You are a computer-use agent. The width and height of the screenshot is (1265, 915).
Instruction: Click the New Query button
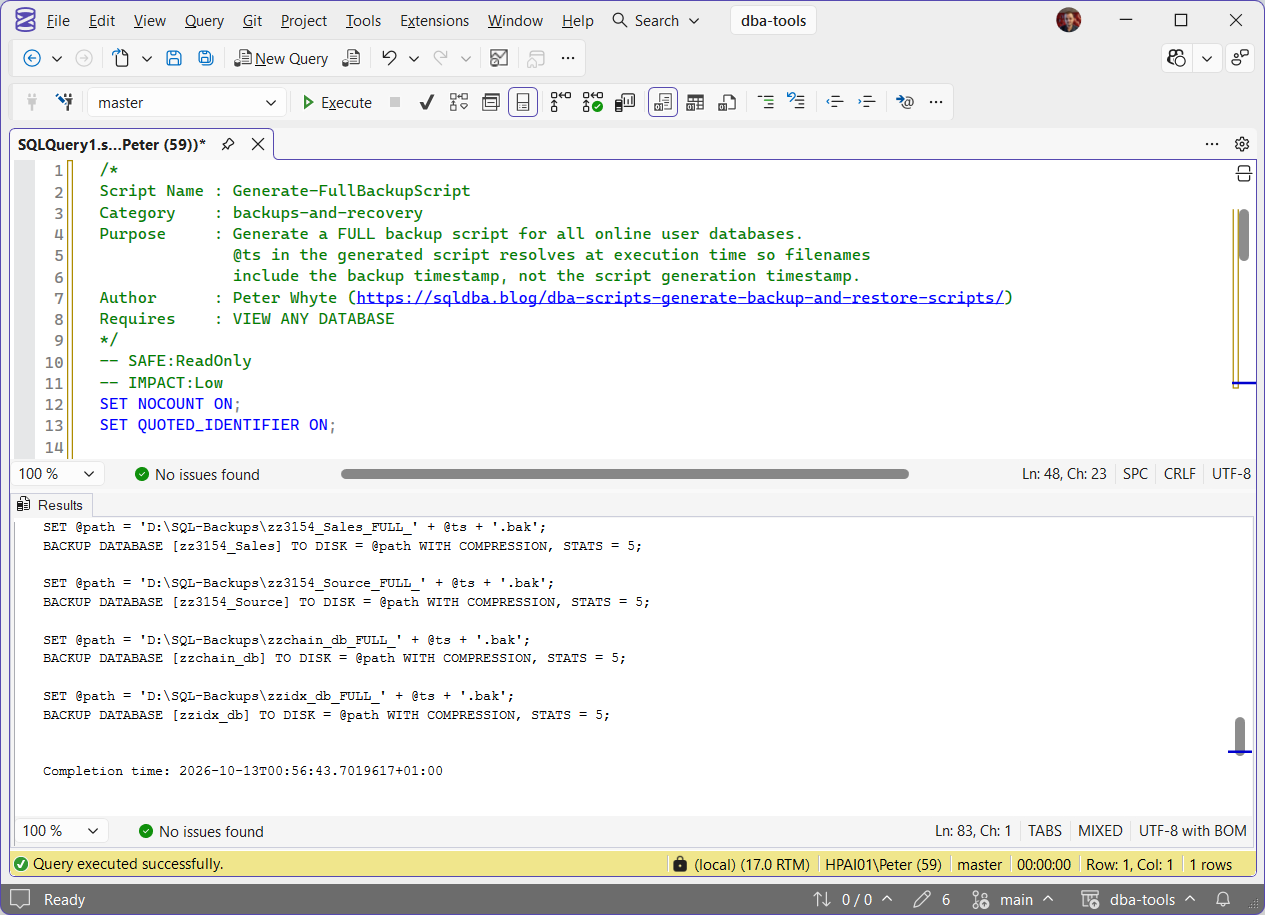pos(281,58)
